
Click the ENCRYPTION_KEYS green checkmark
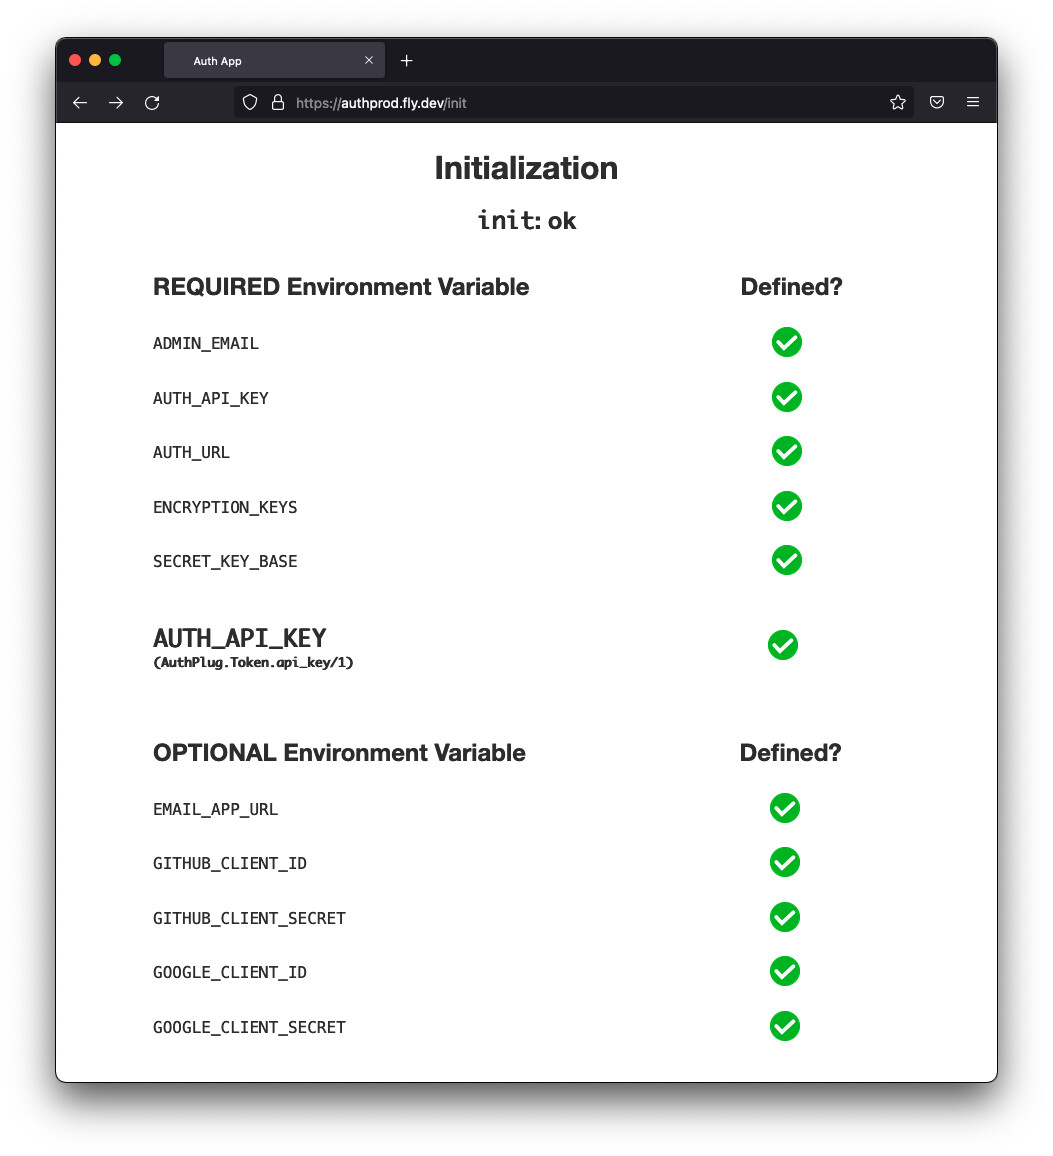tap(787, 506)
